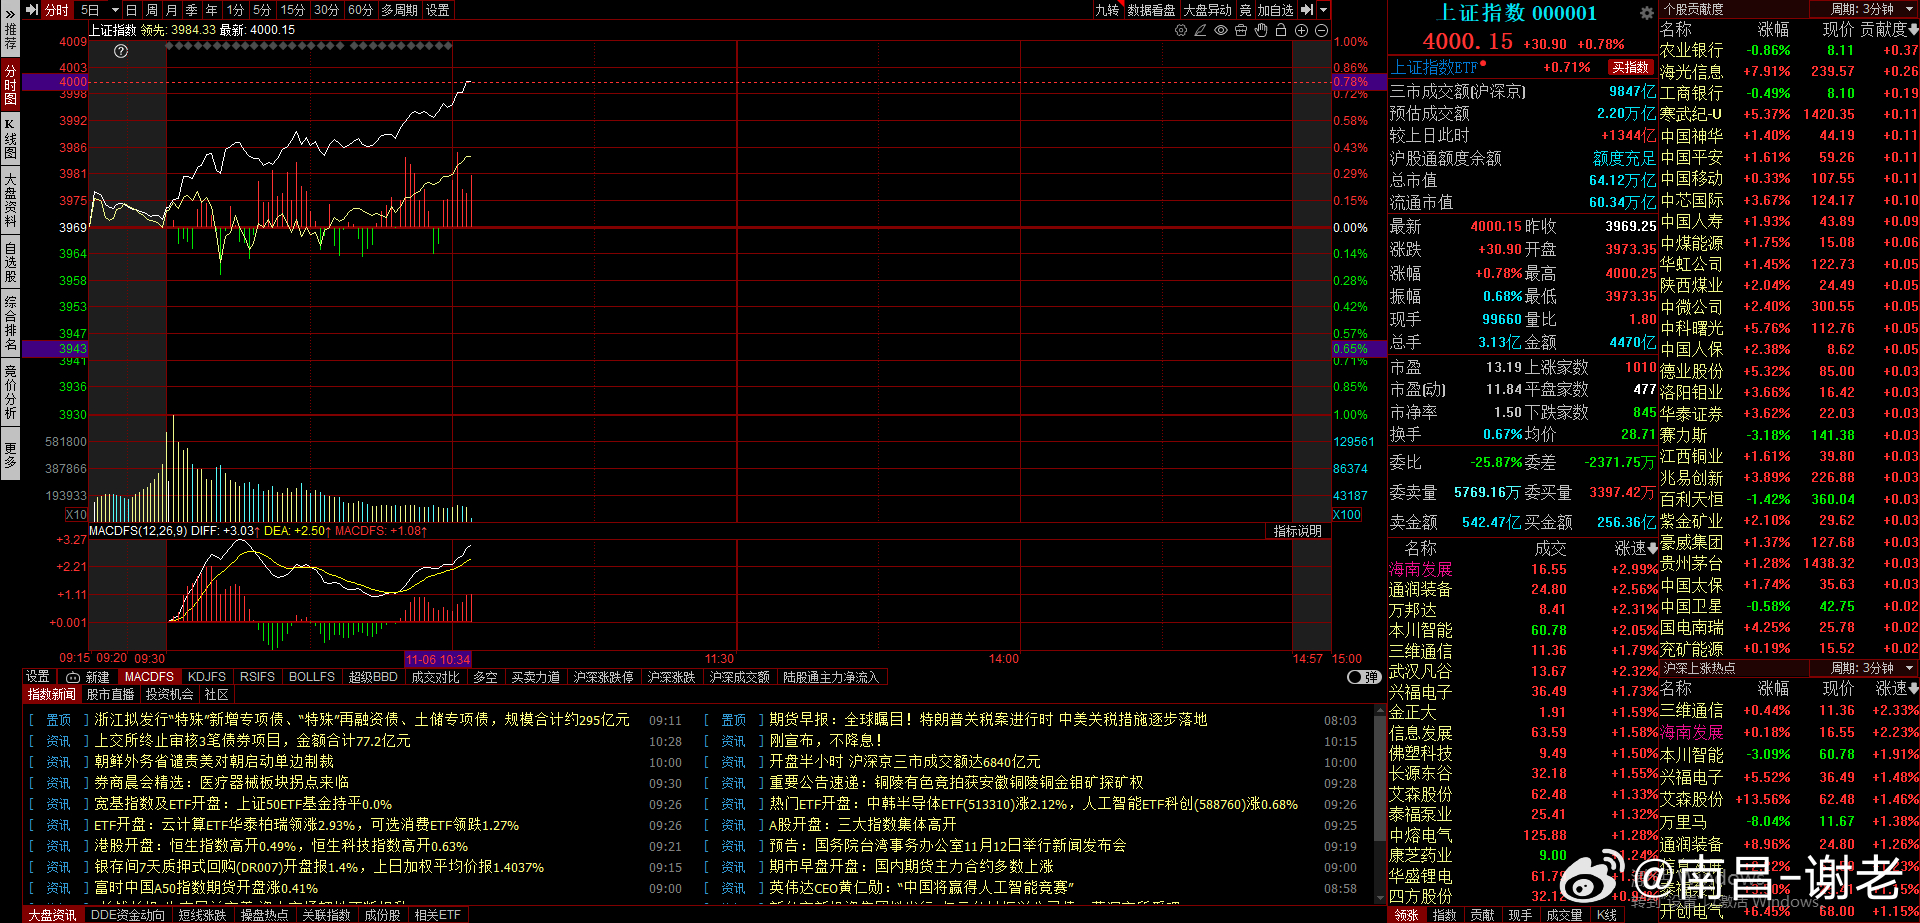Image resolution: width=1920 pixels, height=923 pixels.
Task: Toggle the eye visibility icon on chart
Action: point(1221,30)
